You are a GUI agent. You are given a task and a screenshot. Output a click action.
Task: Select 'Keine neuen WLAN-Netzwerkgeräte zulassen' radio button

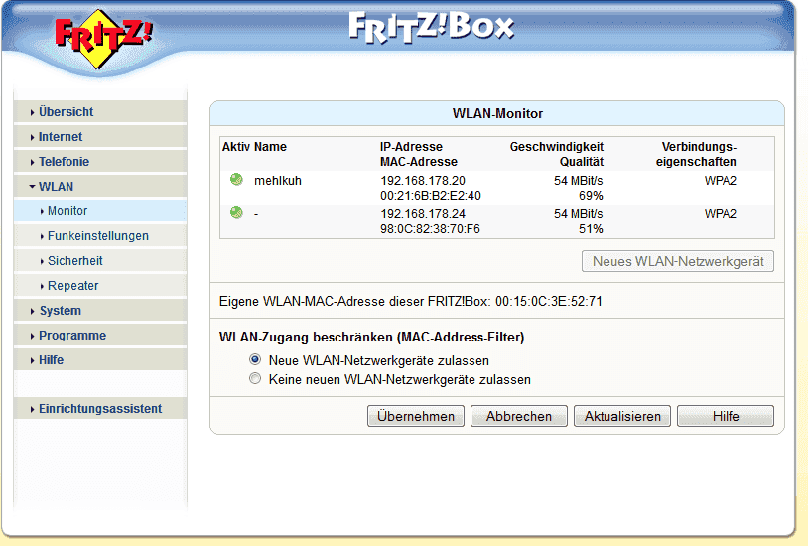click(255, 379)
